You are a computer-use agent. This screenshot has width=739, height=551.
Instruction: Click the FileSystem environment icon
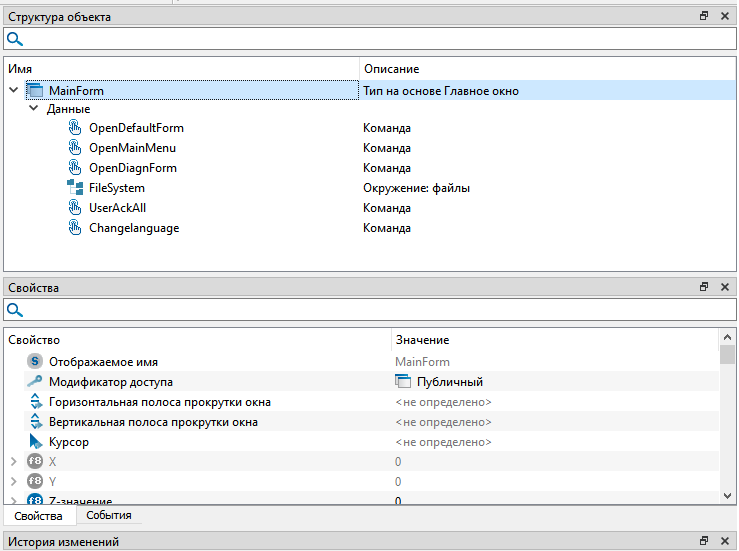point(75,188)
